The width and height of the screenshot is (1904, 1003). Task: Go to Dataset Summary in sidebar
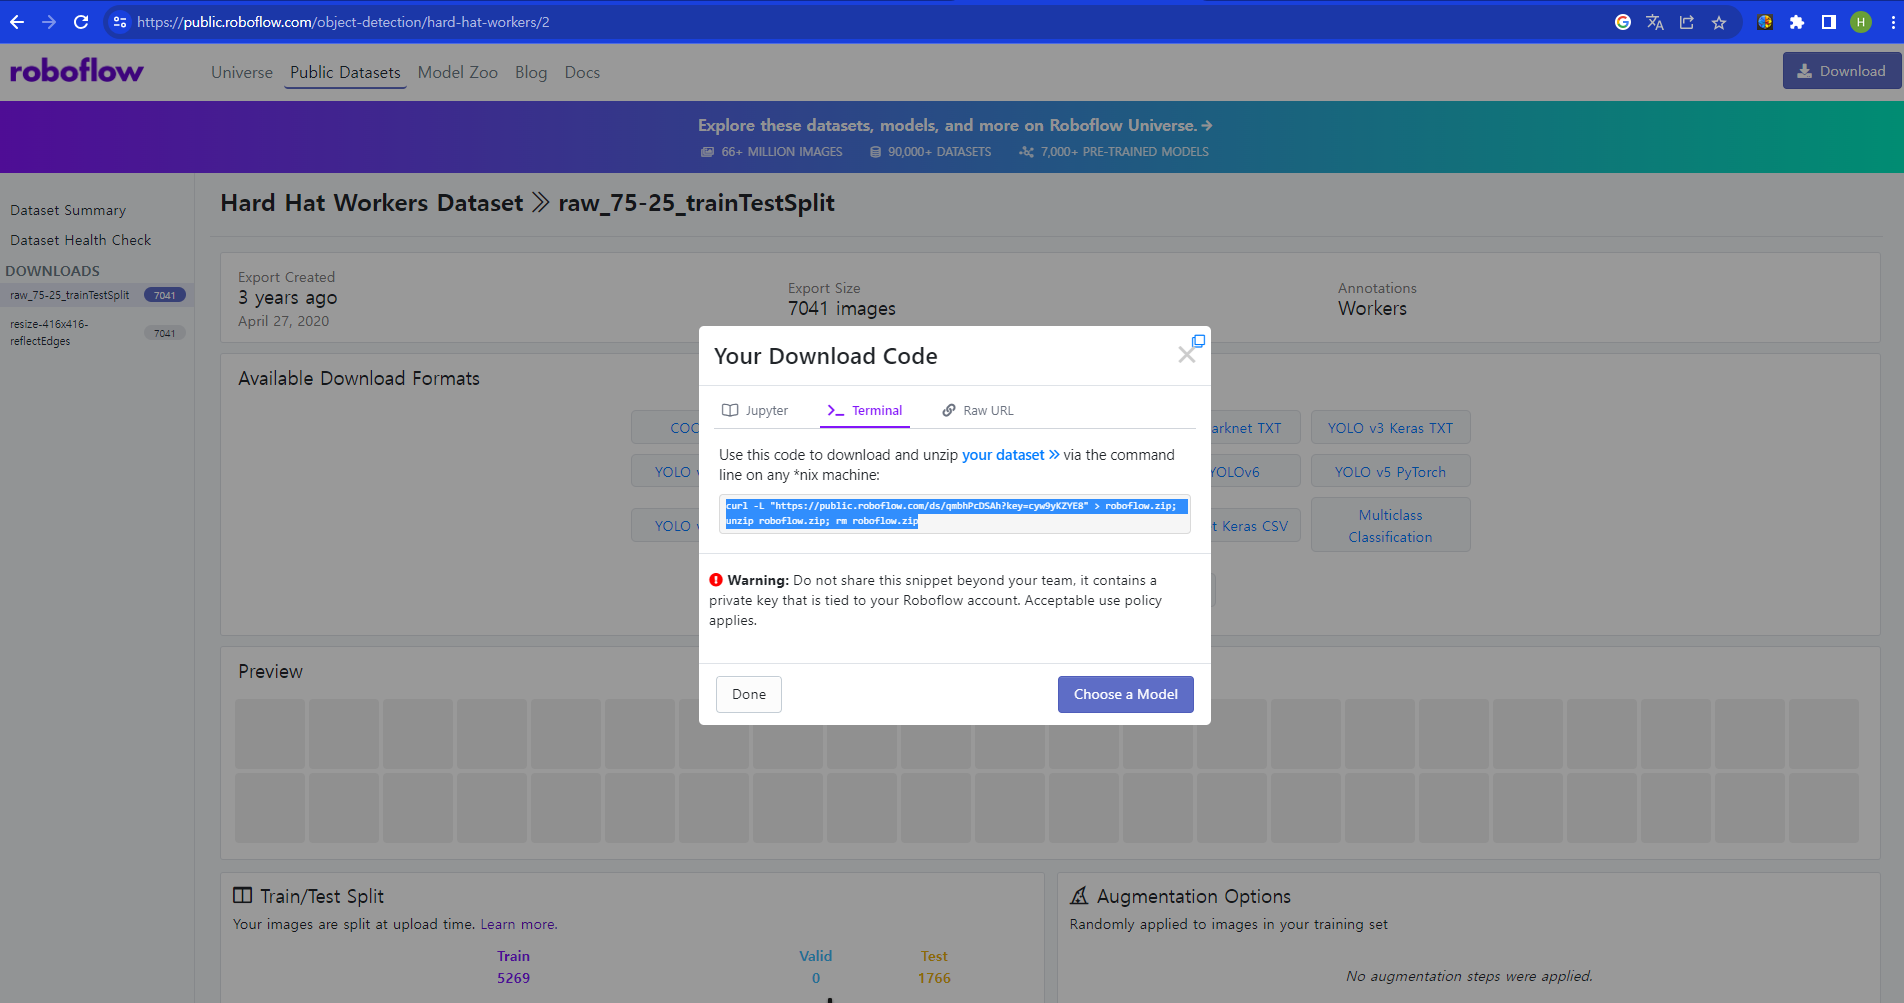(x=68, y=210)
